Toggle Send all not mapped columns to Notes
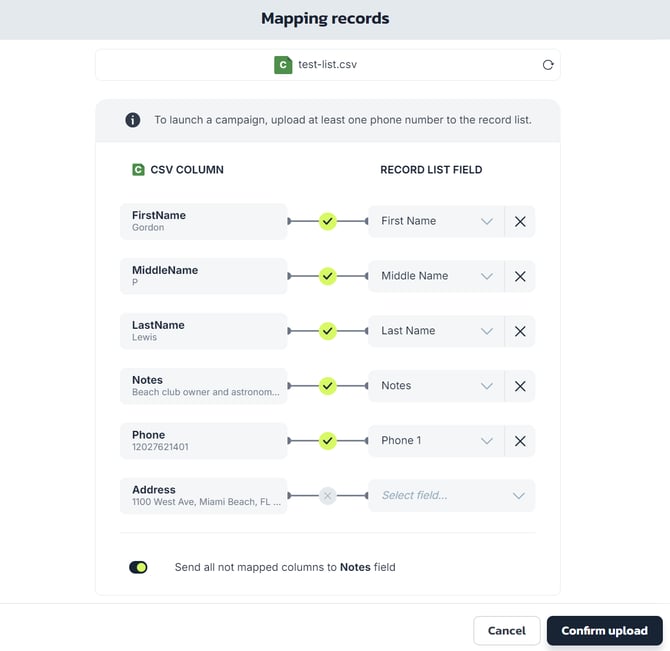Image resolution: width=670 pixels, height=651 pixels. click(138, 567)
